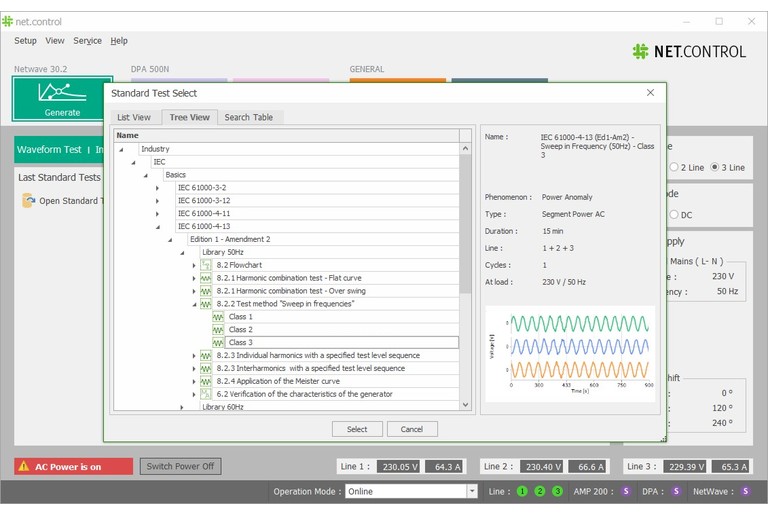
Task: Click the 8.2 Flowchart row icon
Action: tap(206, 265)
